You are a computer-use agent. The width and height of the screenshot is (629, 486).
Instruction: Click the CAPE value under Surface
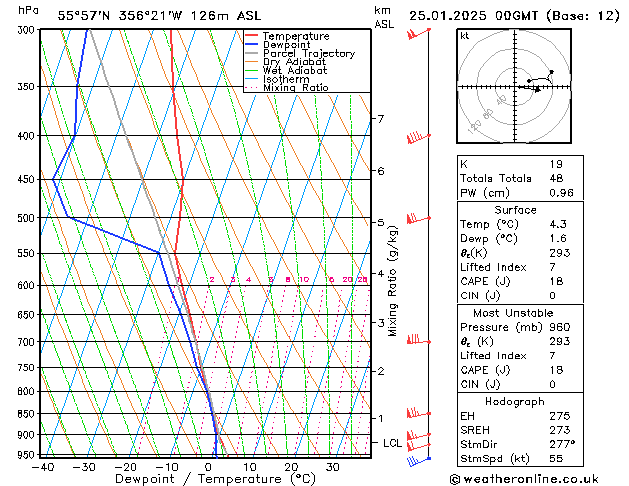tap(556, 281)
